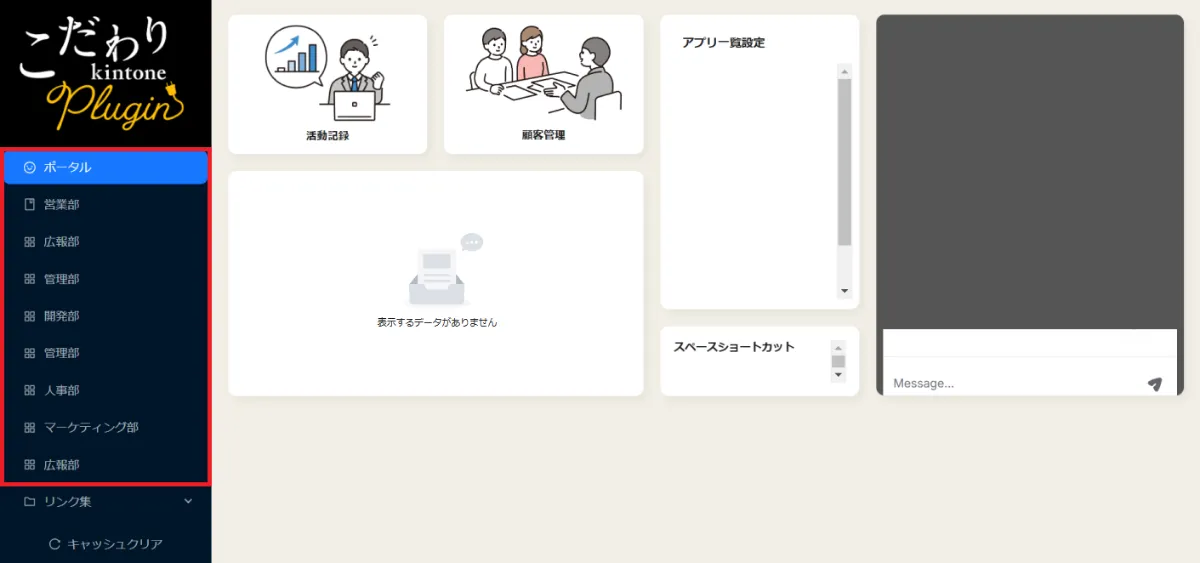Open the 開発部 sidebar item
Viewport: 1200px width, 563px height.
pyautogui.click(x=105, y=316)
